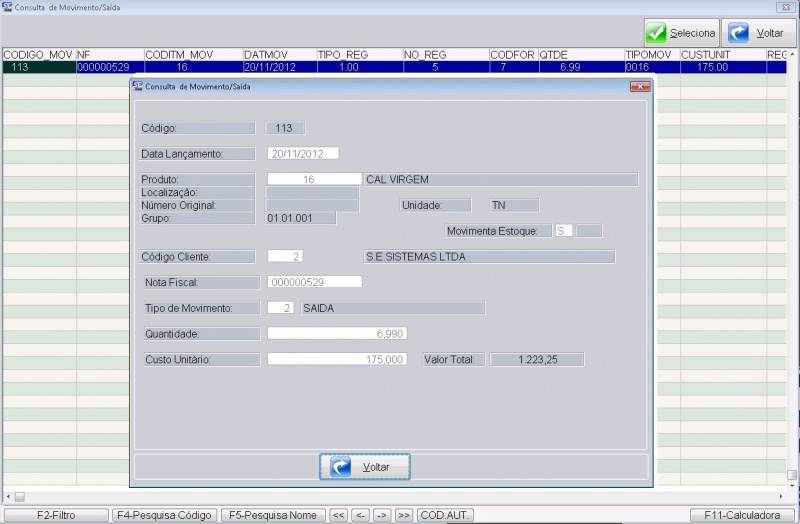Click the COD.AUT. button
Screen dimensions: 800x524
[445, 515]
